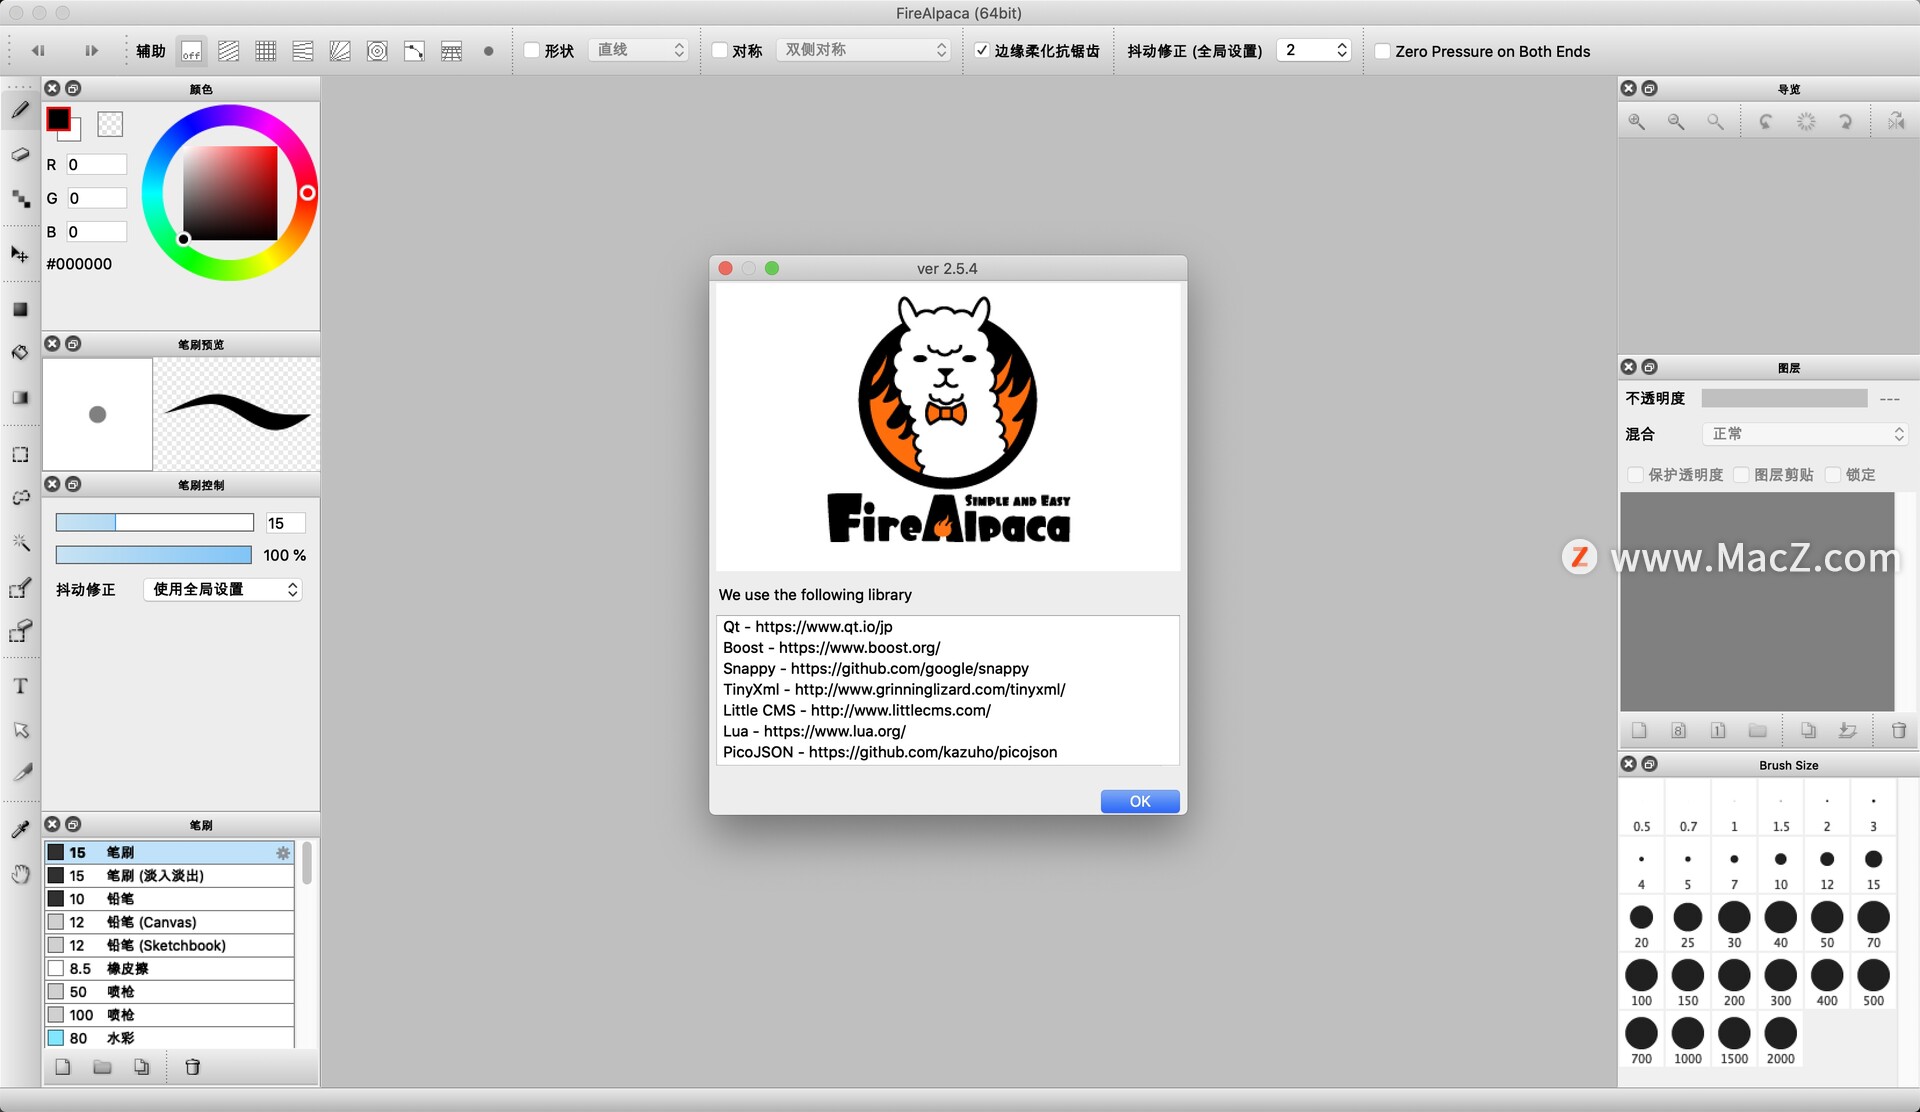Enable the radial/concentric circle snap

tap(377, 51)
